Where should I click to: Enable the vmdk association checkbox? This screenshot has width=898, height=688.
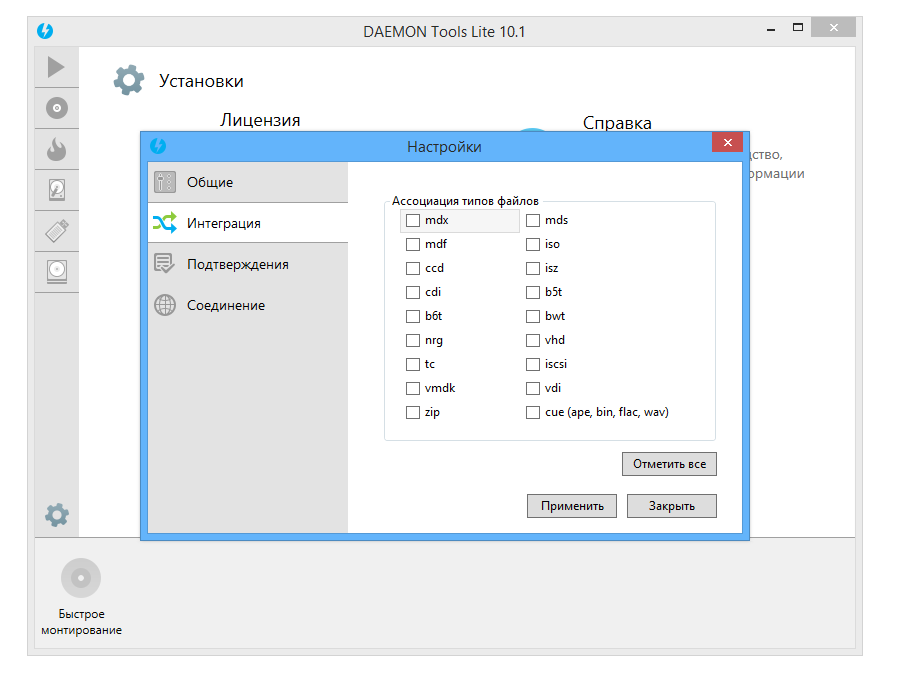point(413,388)
